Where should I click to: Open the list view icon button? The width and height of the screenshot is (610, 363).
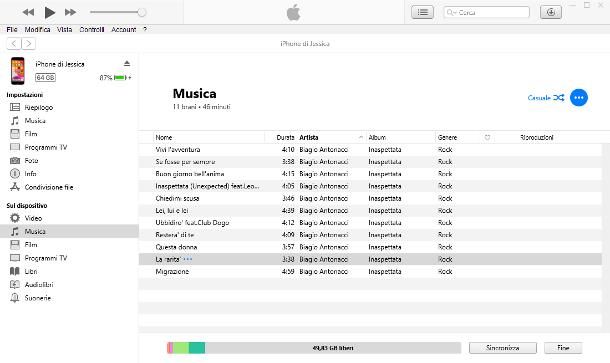click(422, 12)
